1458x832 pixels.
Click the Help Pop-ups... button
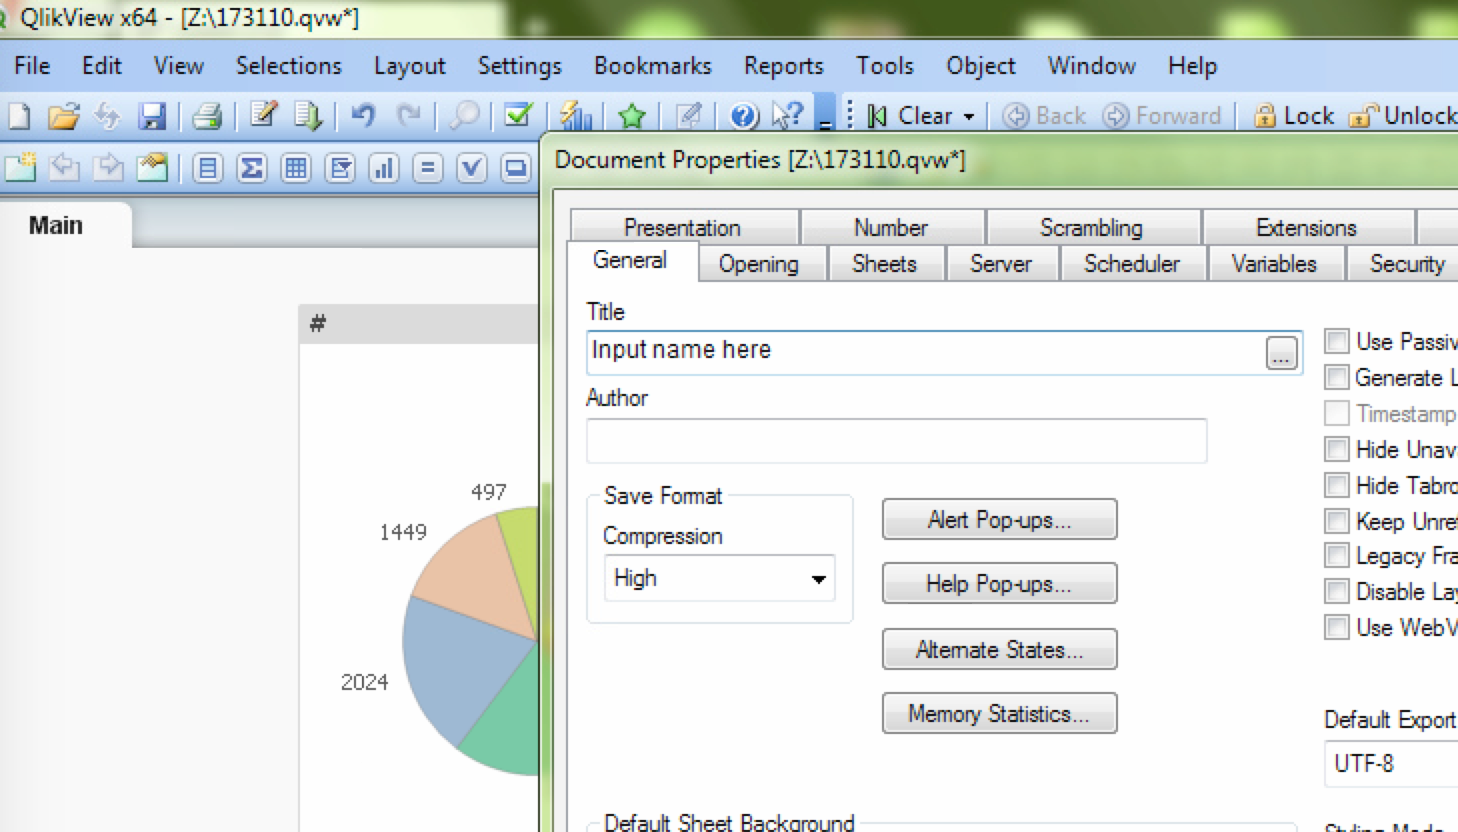(999, 583)
